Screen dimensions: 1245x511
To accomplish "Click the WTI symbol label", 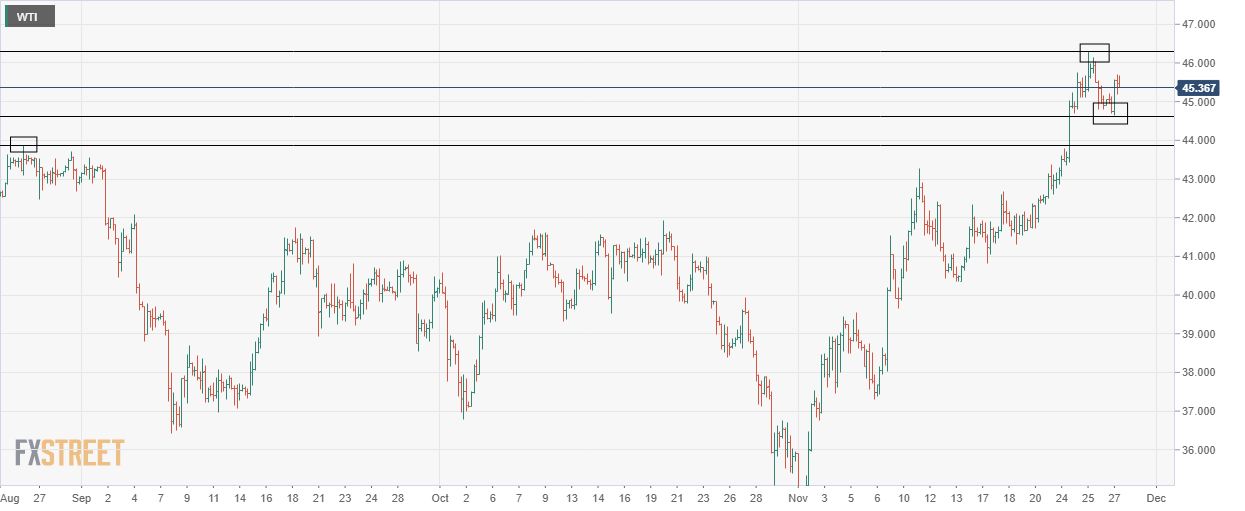I will [30, 16].
